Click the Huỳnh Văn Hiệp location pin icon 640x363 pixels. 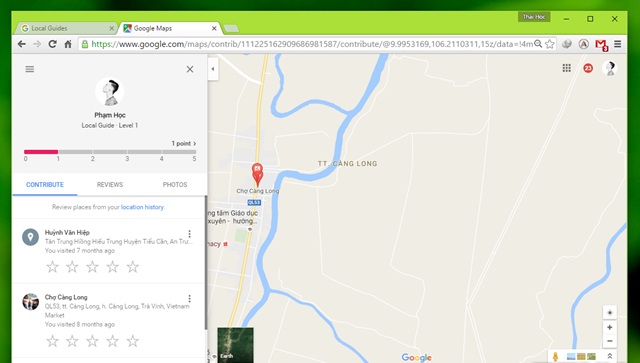[x=30, y=237]
